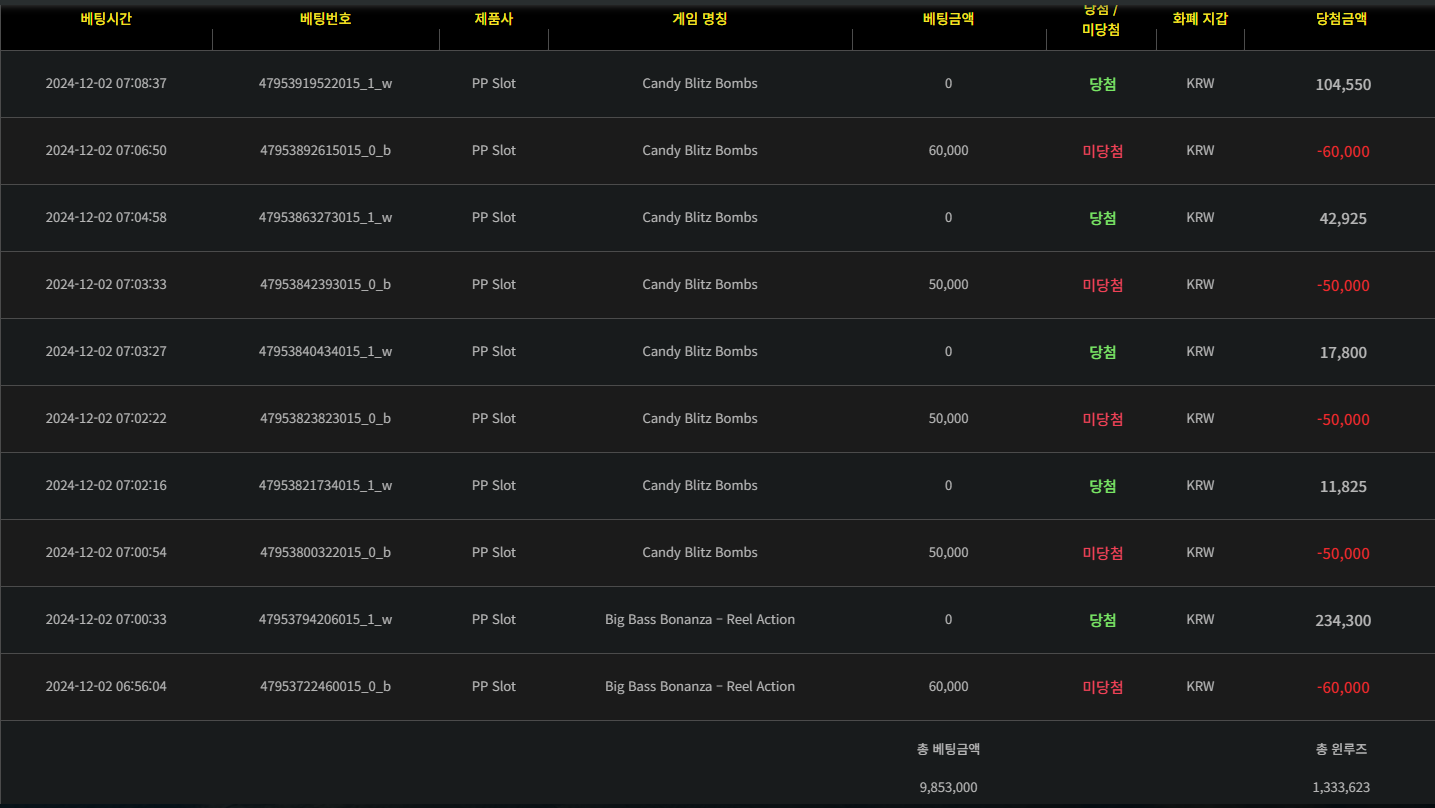Click 당첨 status in the 07:08:37 row

[x=1102, y=84]
